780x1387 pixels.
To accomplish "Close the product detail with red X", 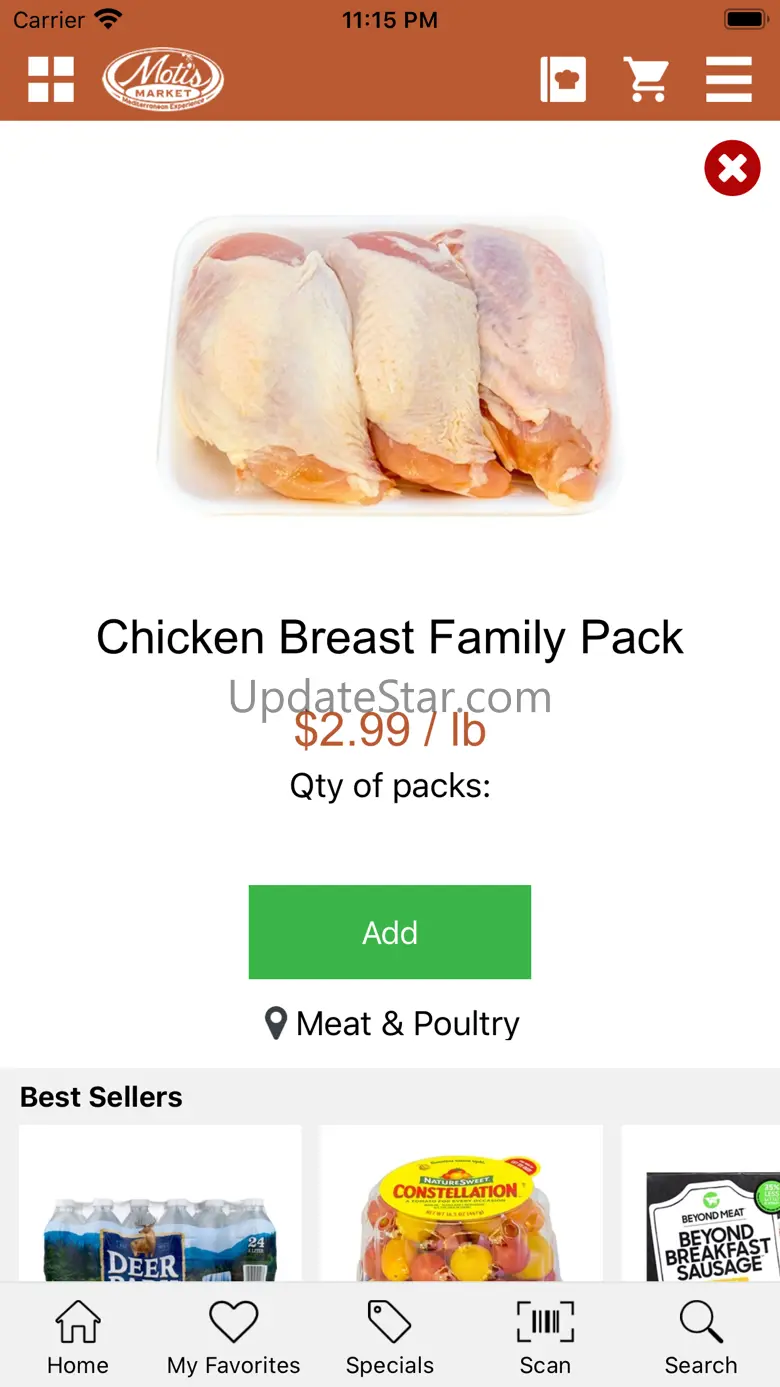I will point(732,168).
